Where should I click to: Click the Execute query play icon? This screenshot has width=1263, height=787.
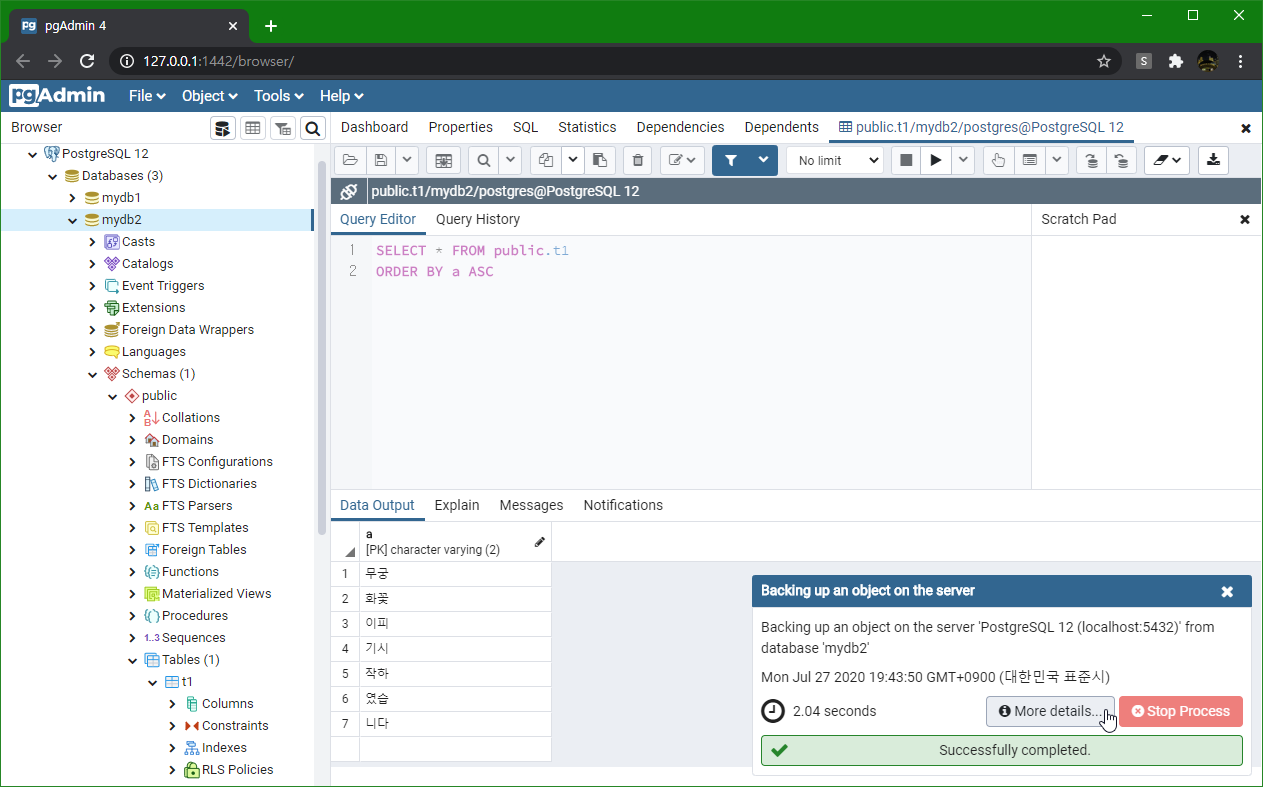click(936, 160)
